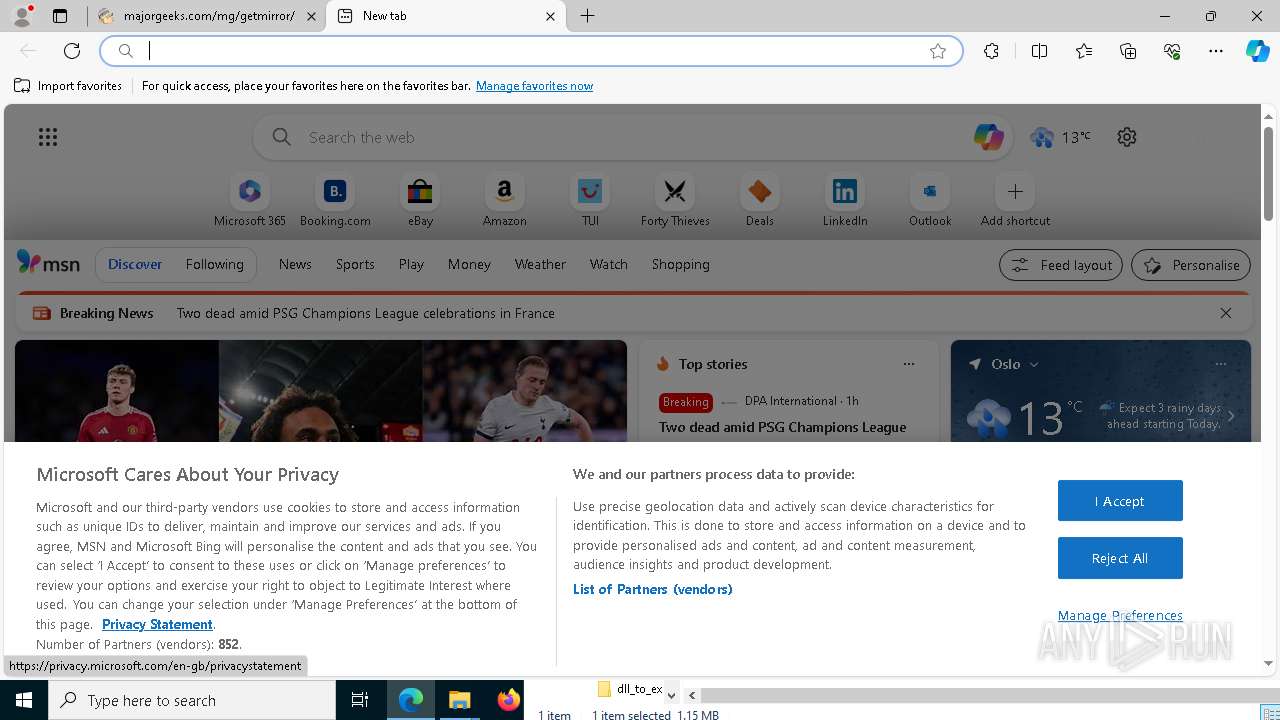Open a new browser tab
The width and height of the screenshot is (1280, 720).
pyautogui.click(x=588, y=16)
